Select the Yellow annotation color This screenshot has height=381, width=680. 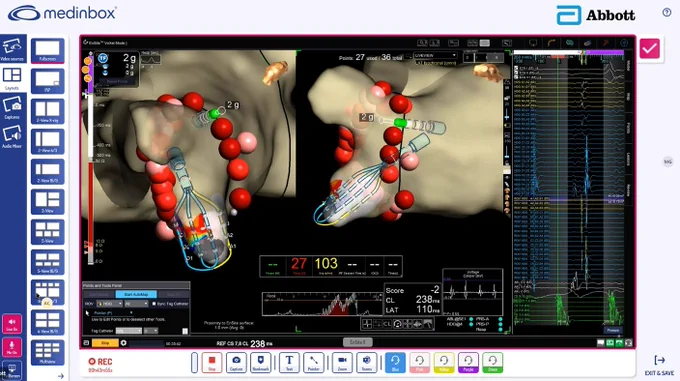tap(444, 362)
